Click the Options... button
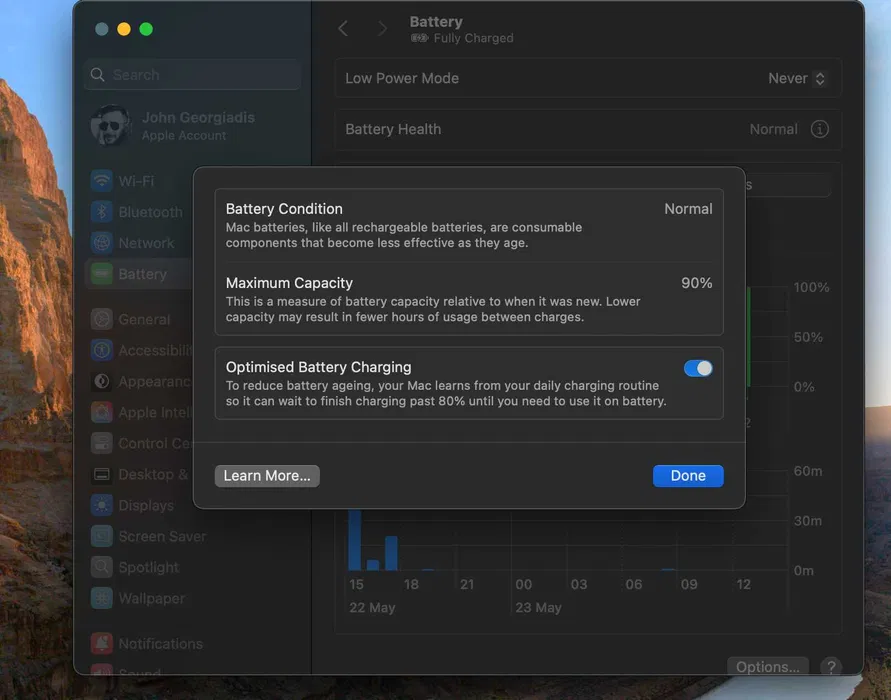The width and height of the screenshot is (891, 700). point(768,666)
